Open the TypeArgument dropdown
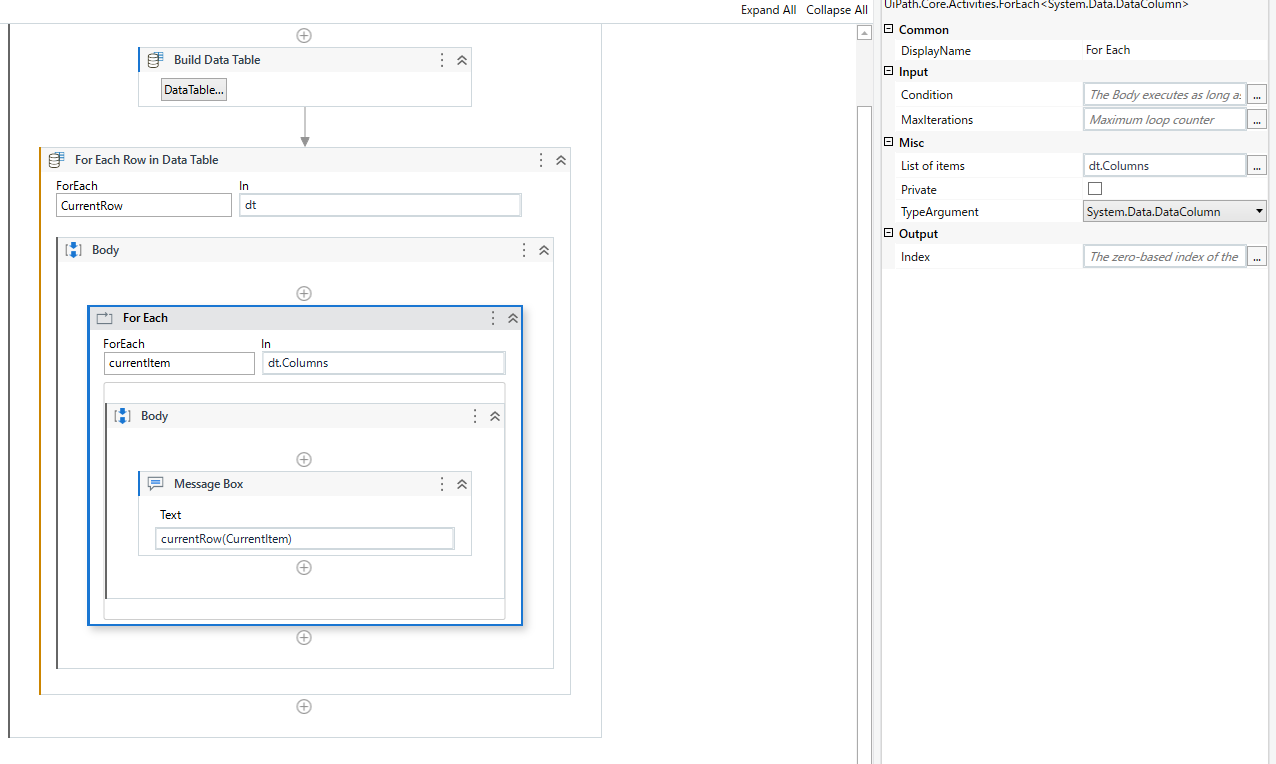The image size is (1276, 764). click(x=1259, y=212)
